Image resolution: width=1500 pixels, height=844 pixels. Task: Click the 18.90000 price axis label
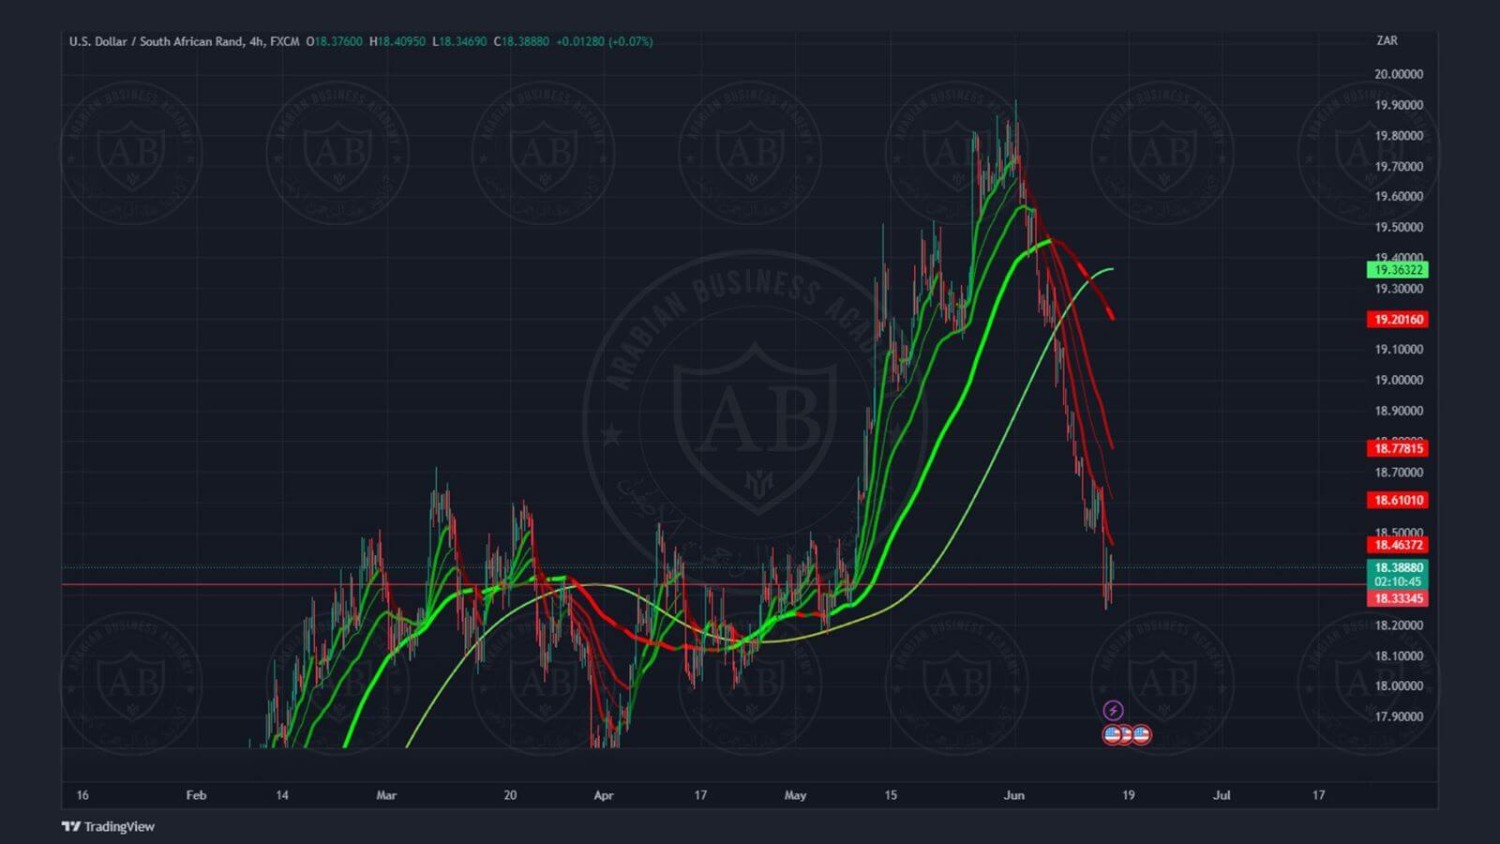point(1399,411)
